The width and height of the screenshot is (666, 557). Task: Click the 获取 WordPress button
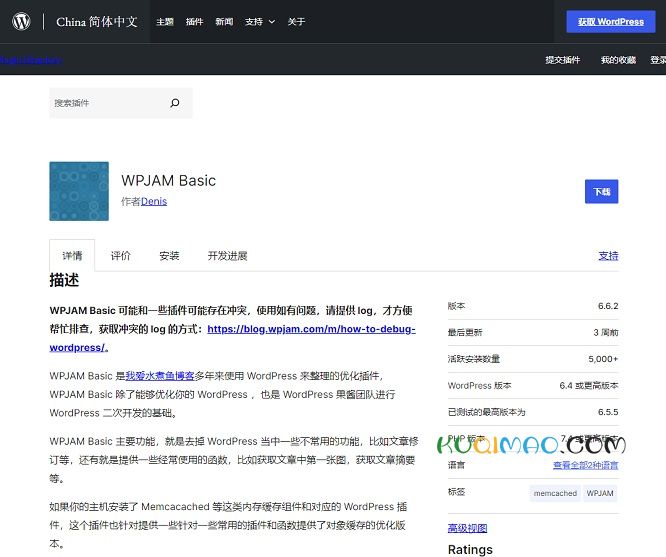pos(611,22)
